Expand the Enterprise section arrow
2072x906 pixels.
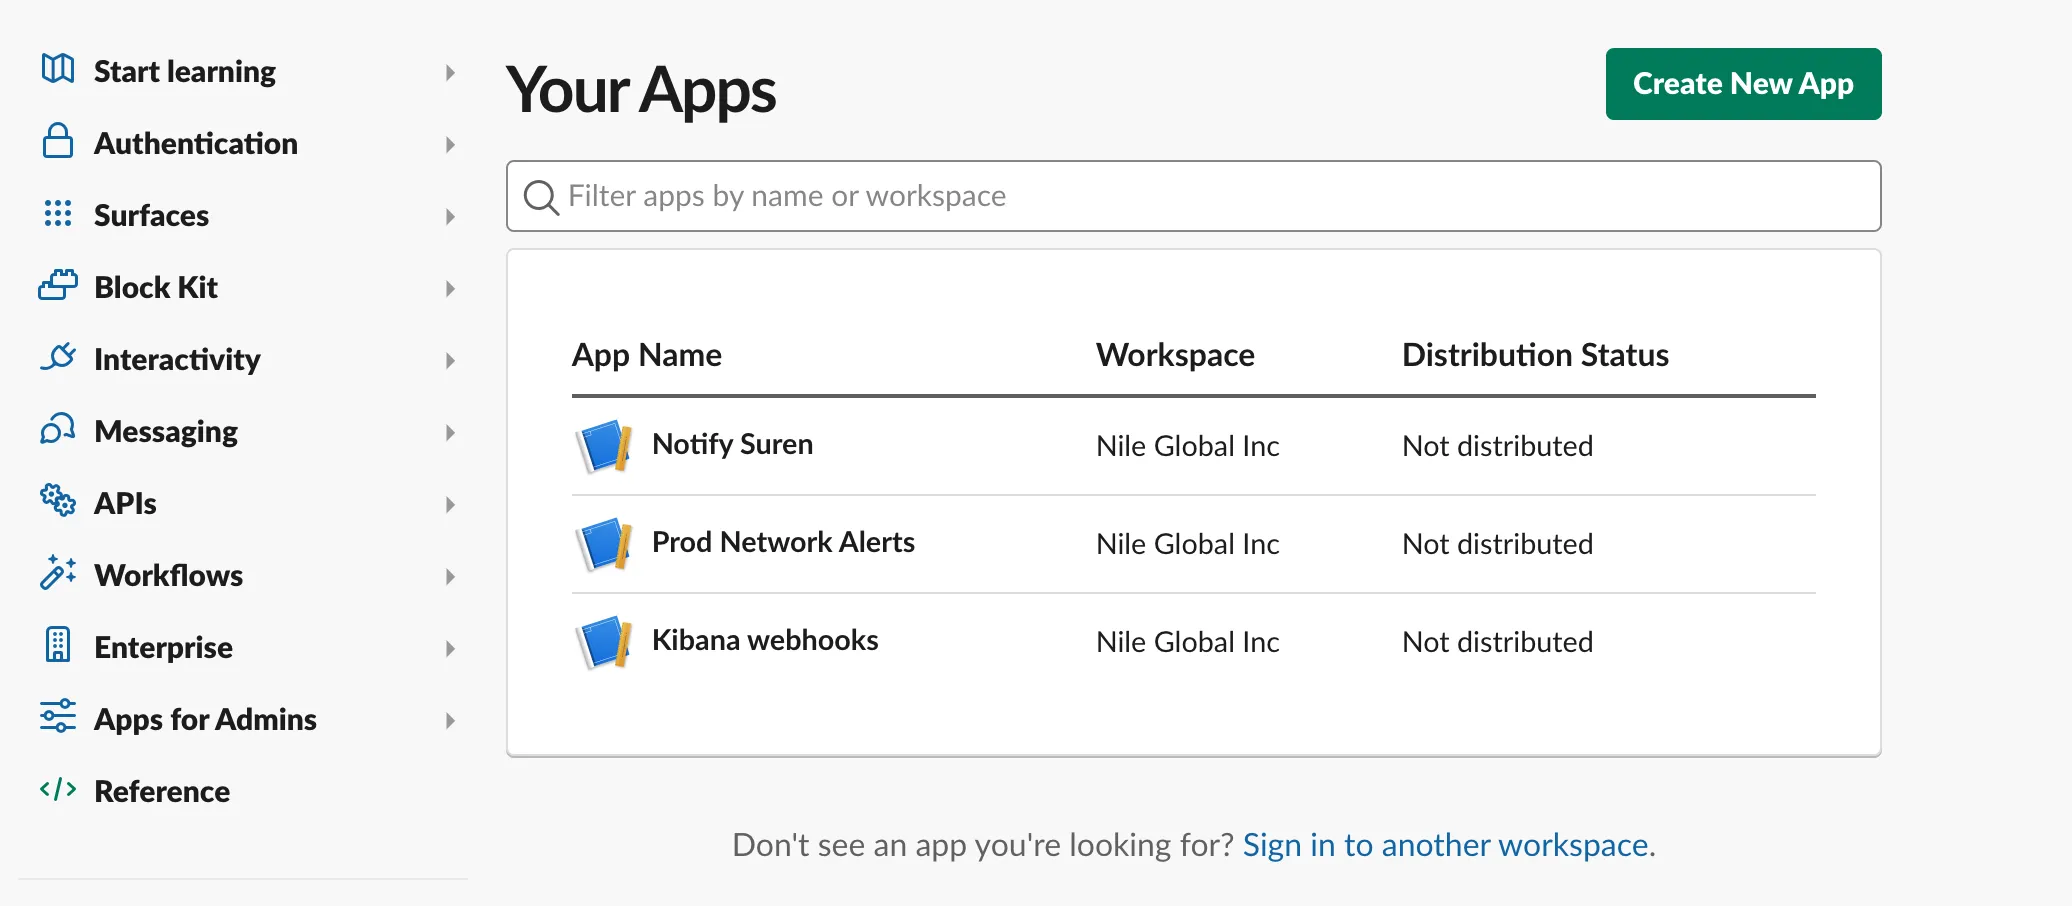(450, 648)
